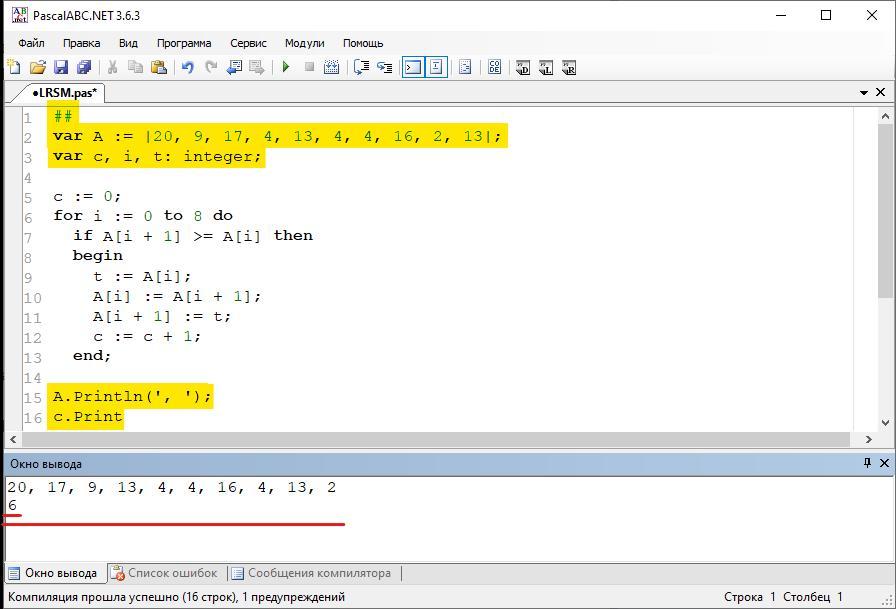Cut selection with scissors icon
Screen dimensions: 896x609
tap(113, 67)
